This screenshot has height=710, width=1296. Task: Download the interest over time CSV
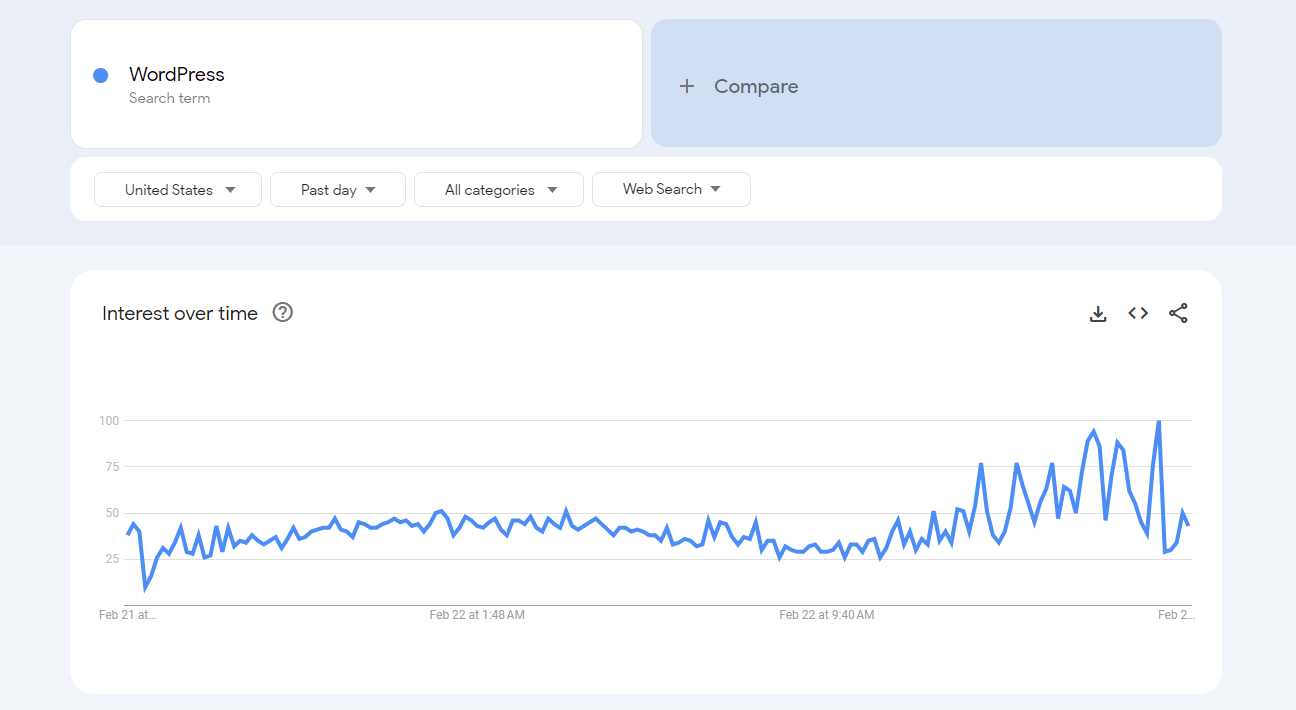pos(1098,314)
